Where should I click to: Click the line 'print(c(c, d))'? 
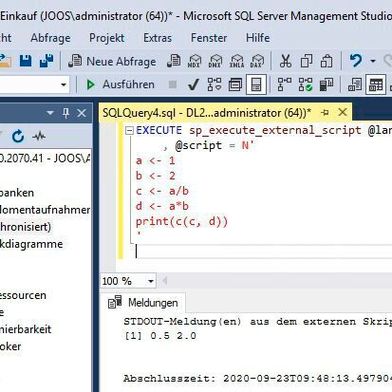tap(182, 222)
